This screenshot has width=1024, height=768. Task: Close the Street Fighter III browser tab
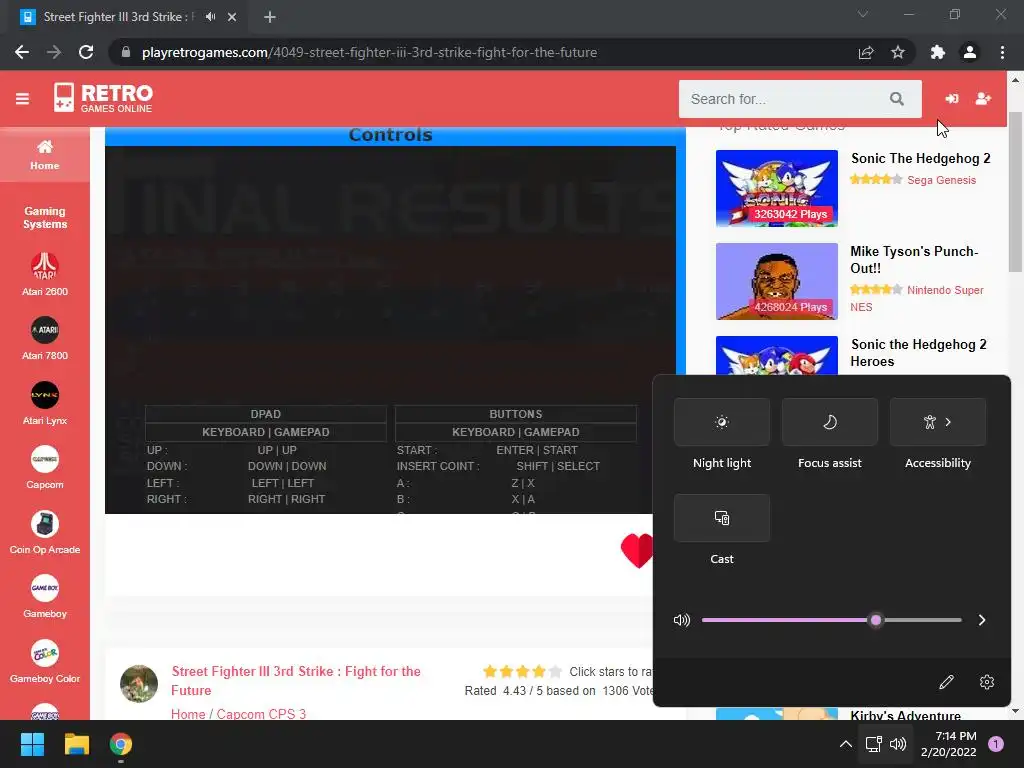[232, 17]
